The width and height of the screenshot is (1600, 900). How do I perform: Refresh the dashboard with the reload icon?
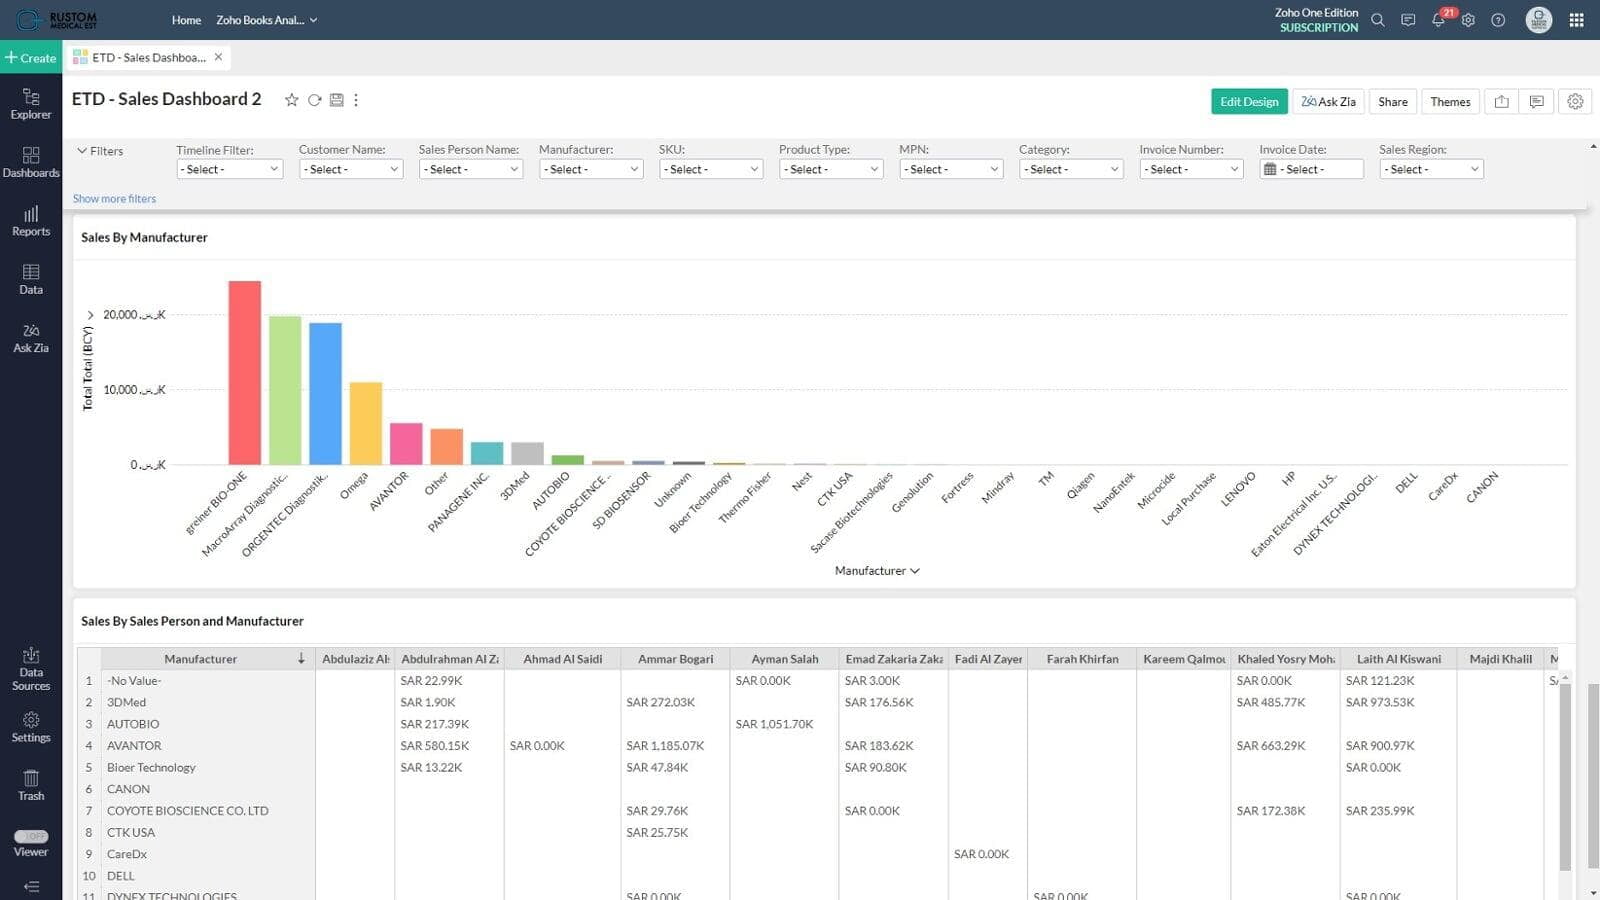point(314,100)
